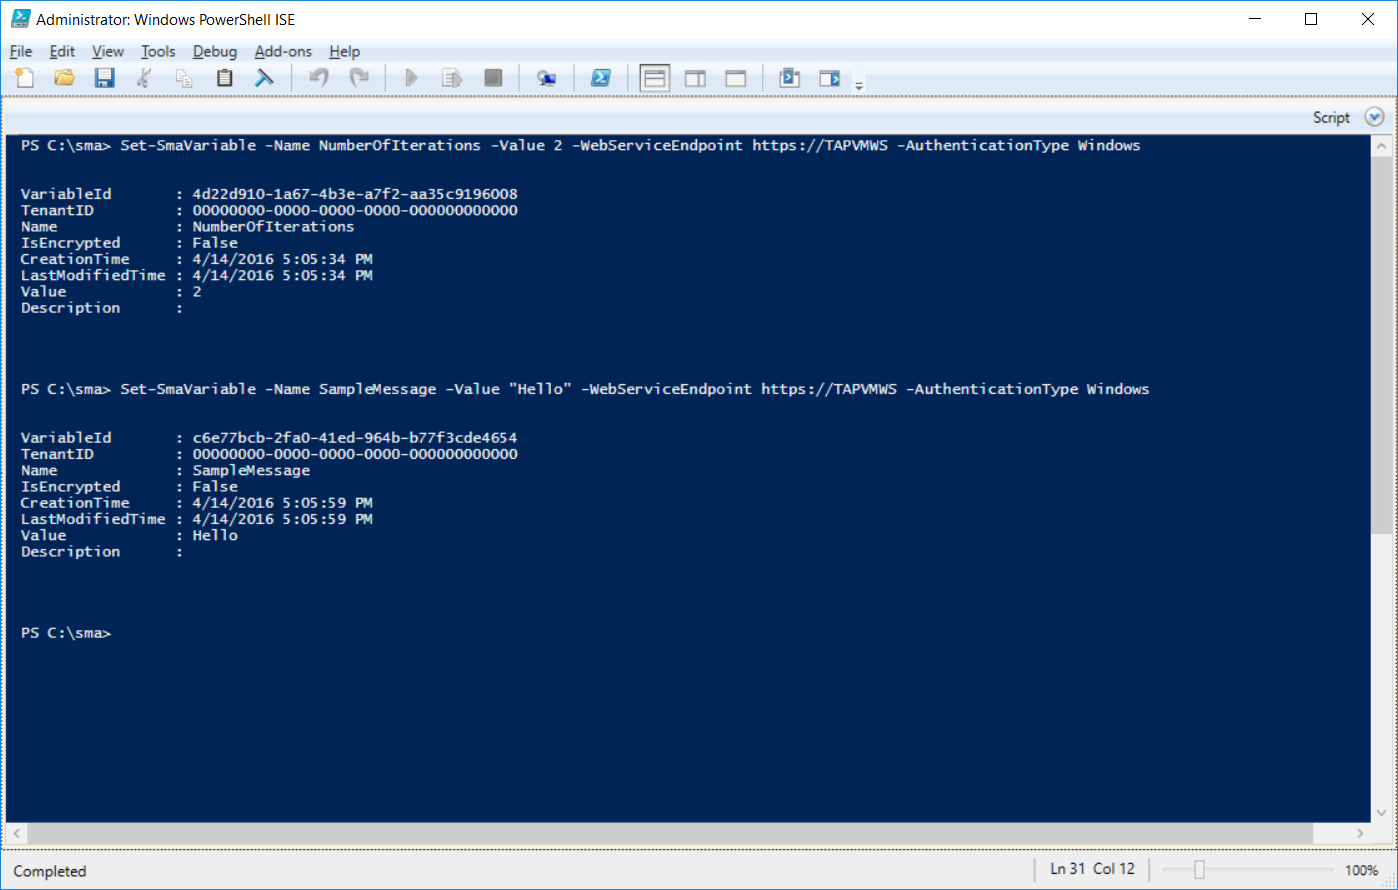The width and height of the screenshot is (1398, 890).
Task: Open the New Remote PowerShell Tab icon
Action: [x=546, y=77]
